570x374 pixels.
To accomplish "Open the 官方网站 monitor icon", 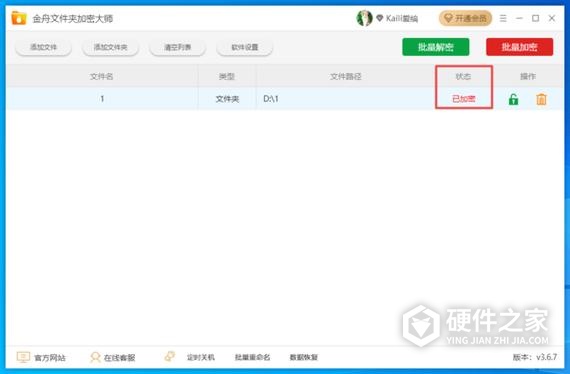I will (x=23, y=357).
